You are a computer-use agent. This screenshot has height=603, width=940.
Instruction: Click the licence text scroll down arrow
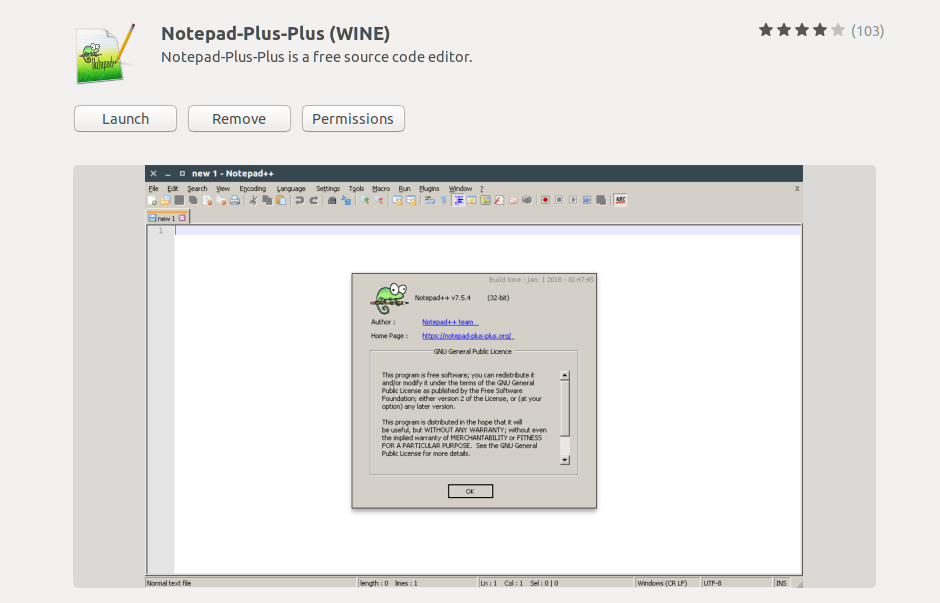click(565, 460)
